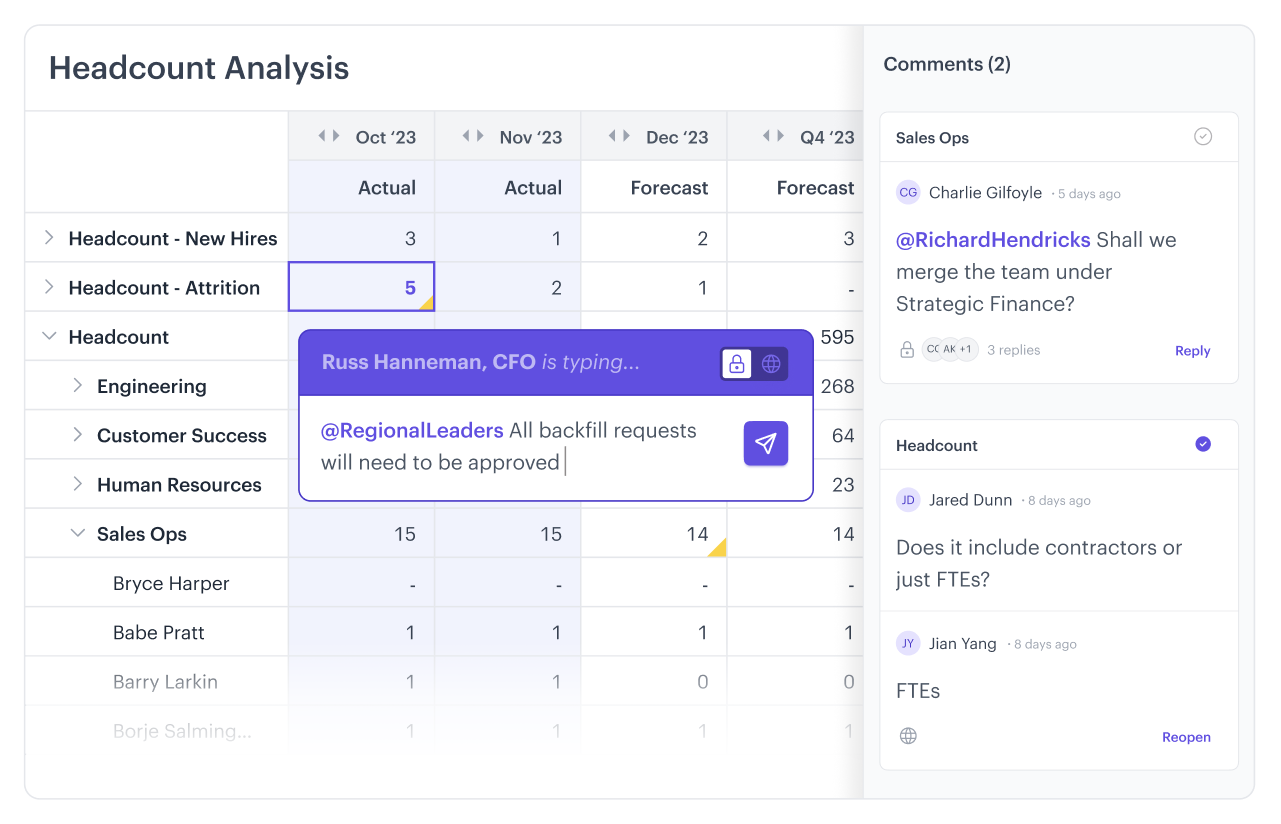Click the resolved checkmark on Headcount comment
Screen dimensions: 1281x824
tap(1203, 444)
